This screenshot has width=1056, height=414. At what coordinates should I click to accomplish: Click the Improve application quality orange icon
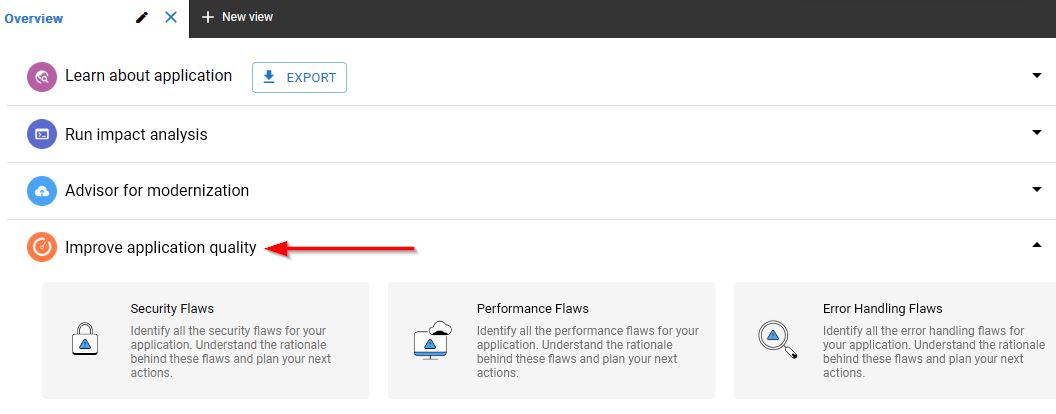click(x=42, y=247)
